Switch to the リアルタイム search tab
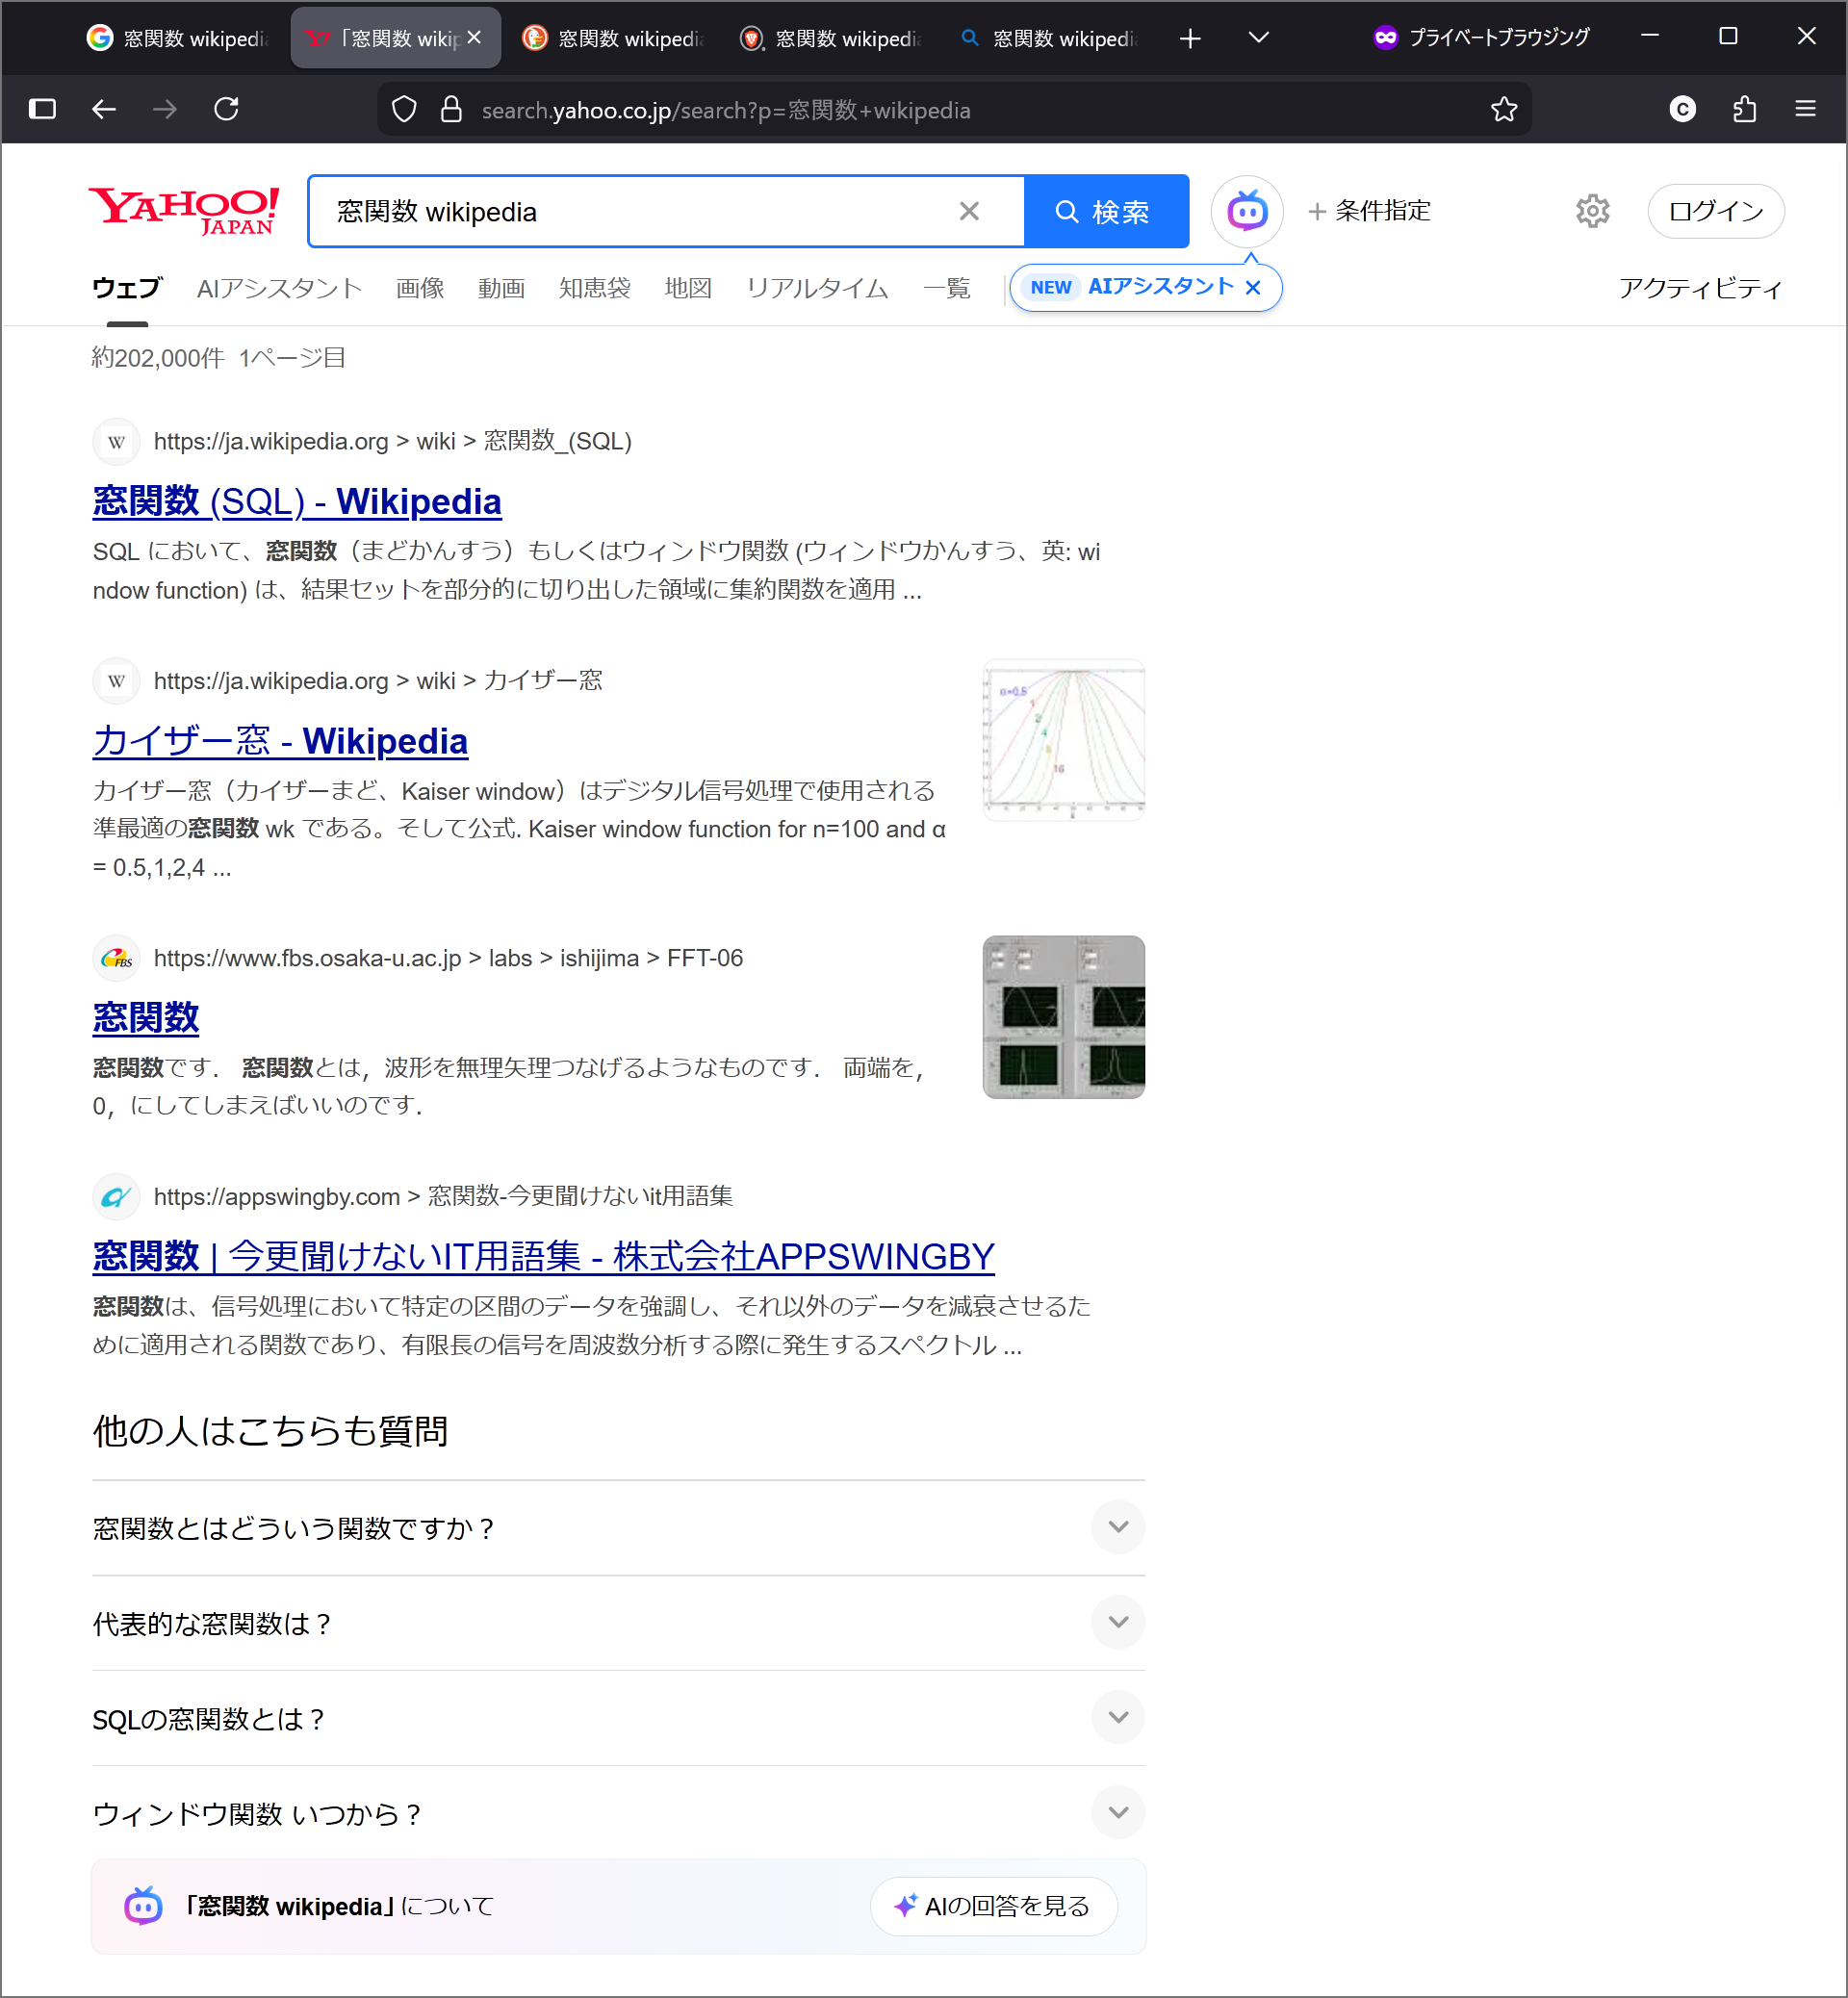Viewport: 1848px width, 1998px height. [x=816, y=289]
